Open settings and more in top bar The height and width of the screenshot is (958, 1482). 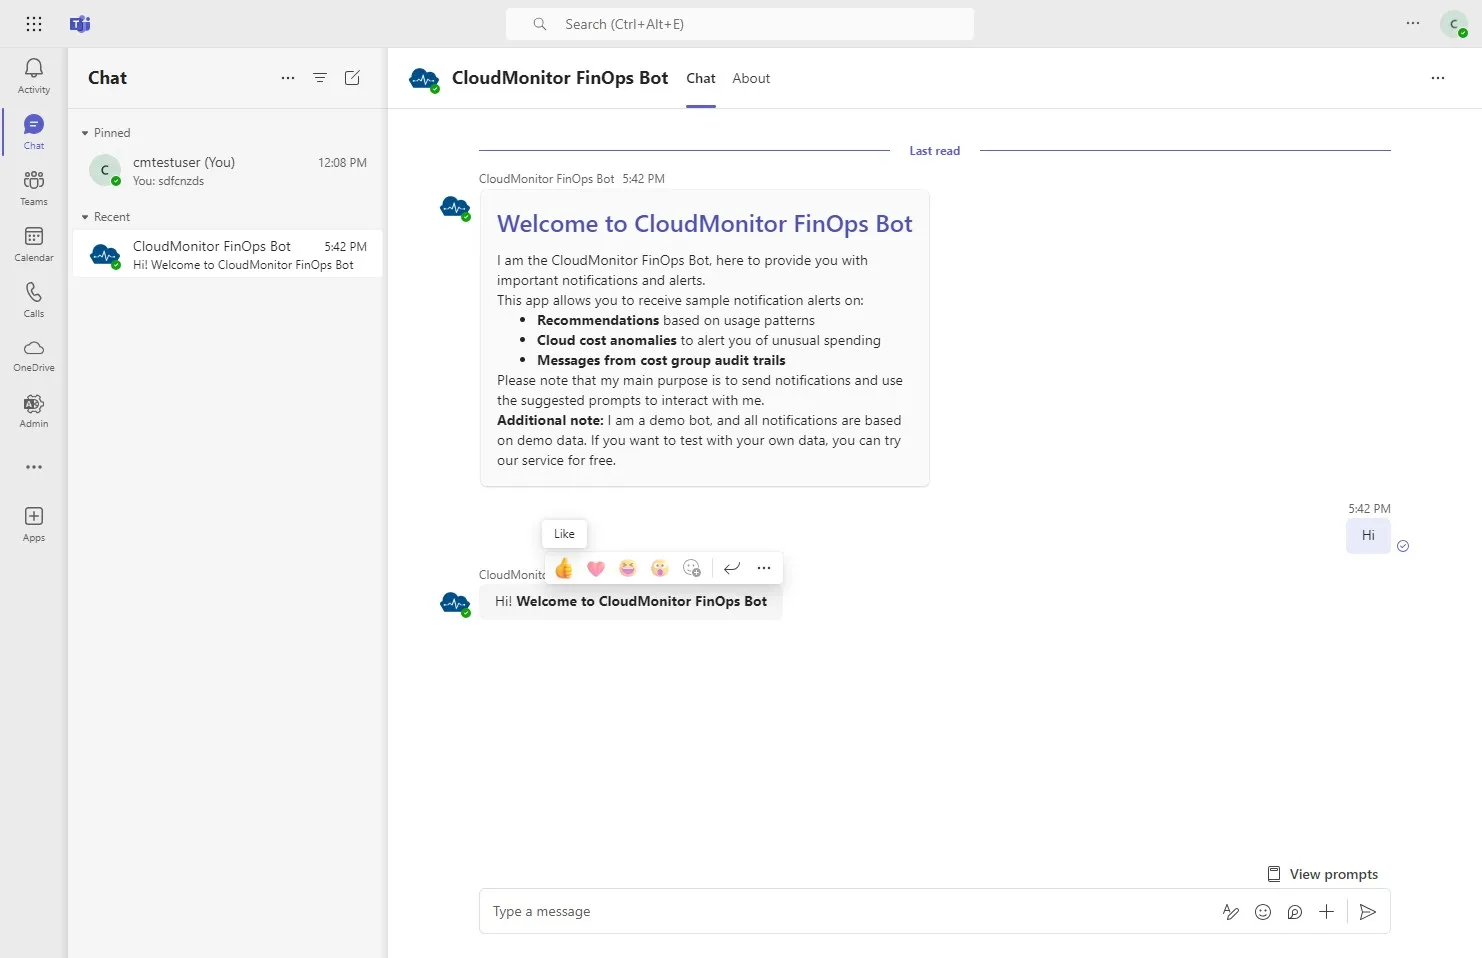tap(1413, 23)
